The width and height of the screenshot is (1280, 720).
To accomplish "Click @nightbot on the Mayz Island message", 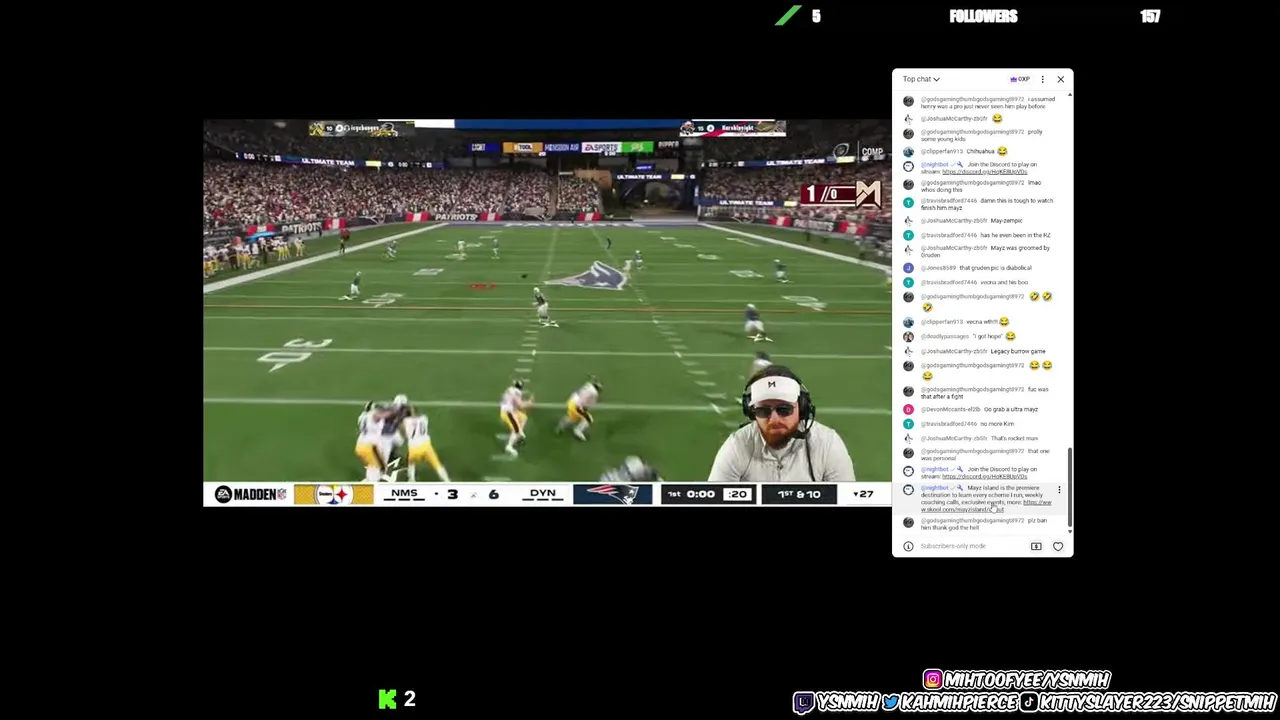I will (935, 488).
